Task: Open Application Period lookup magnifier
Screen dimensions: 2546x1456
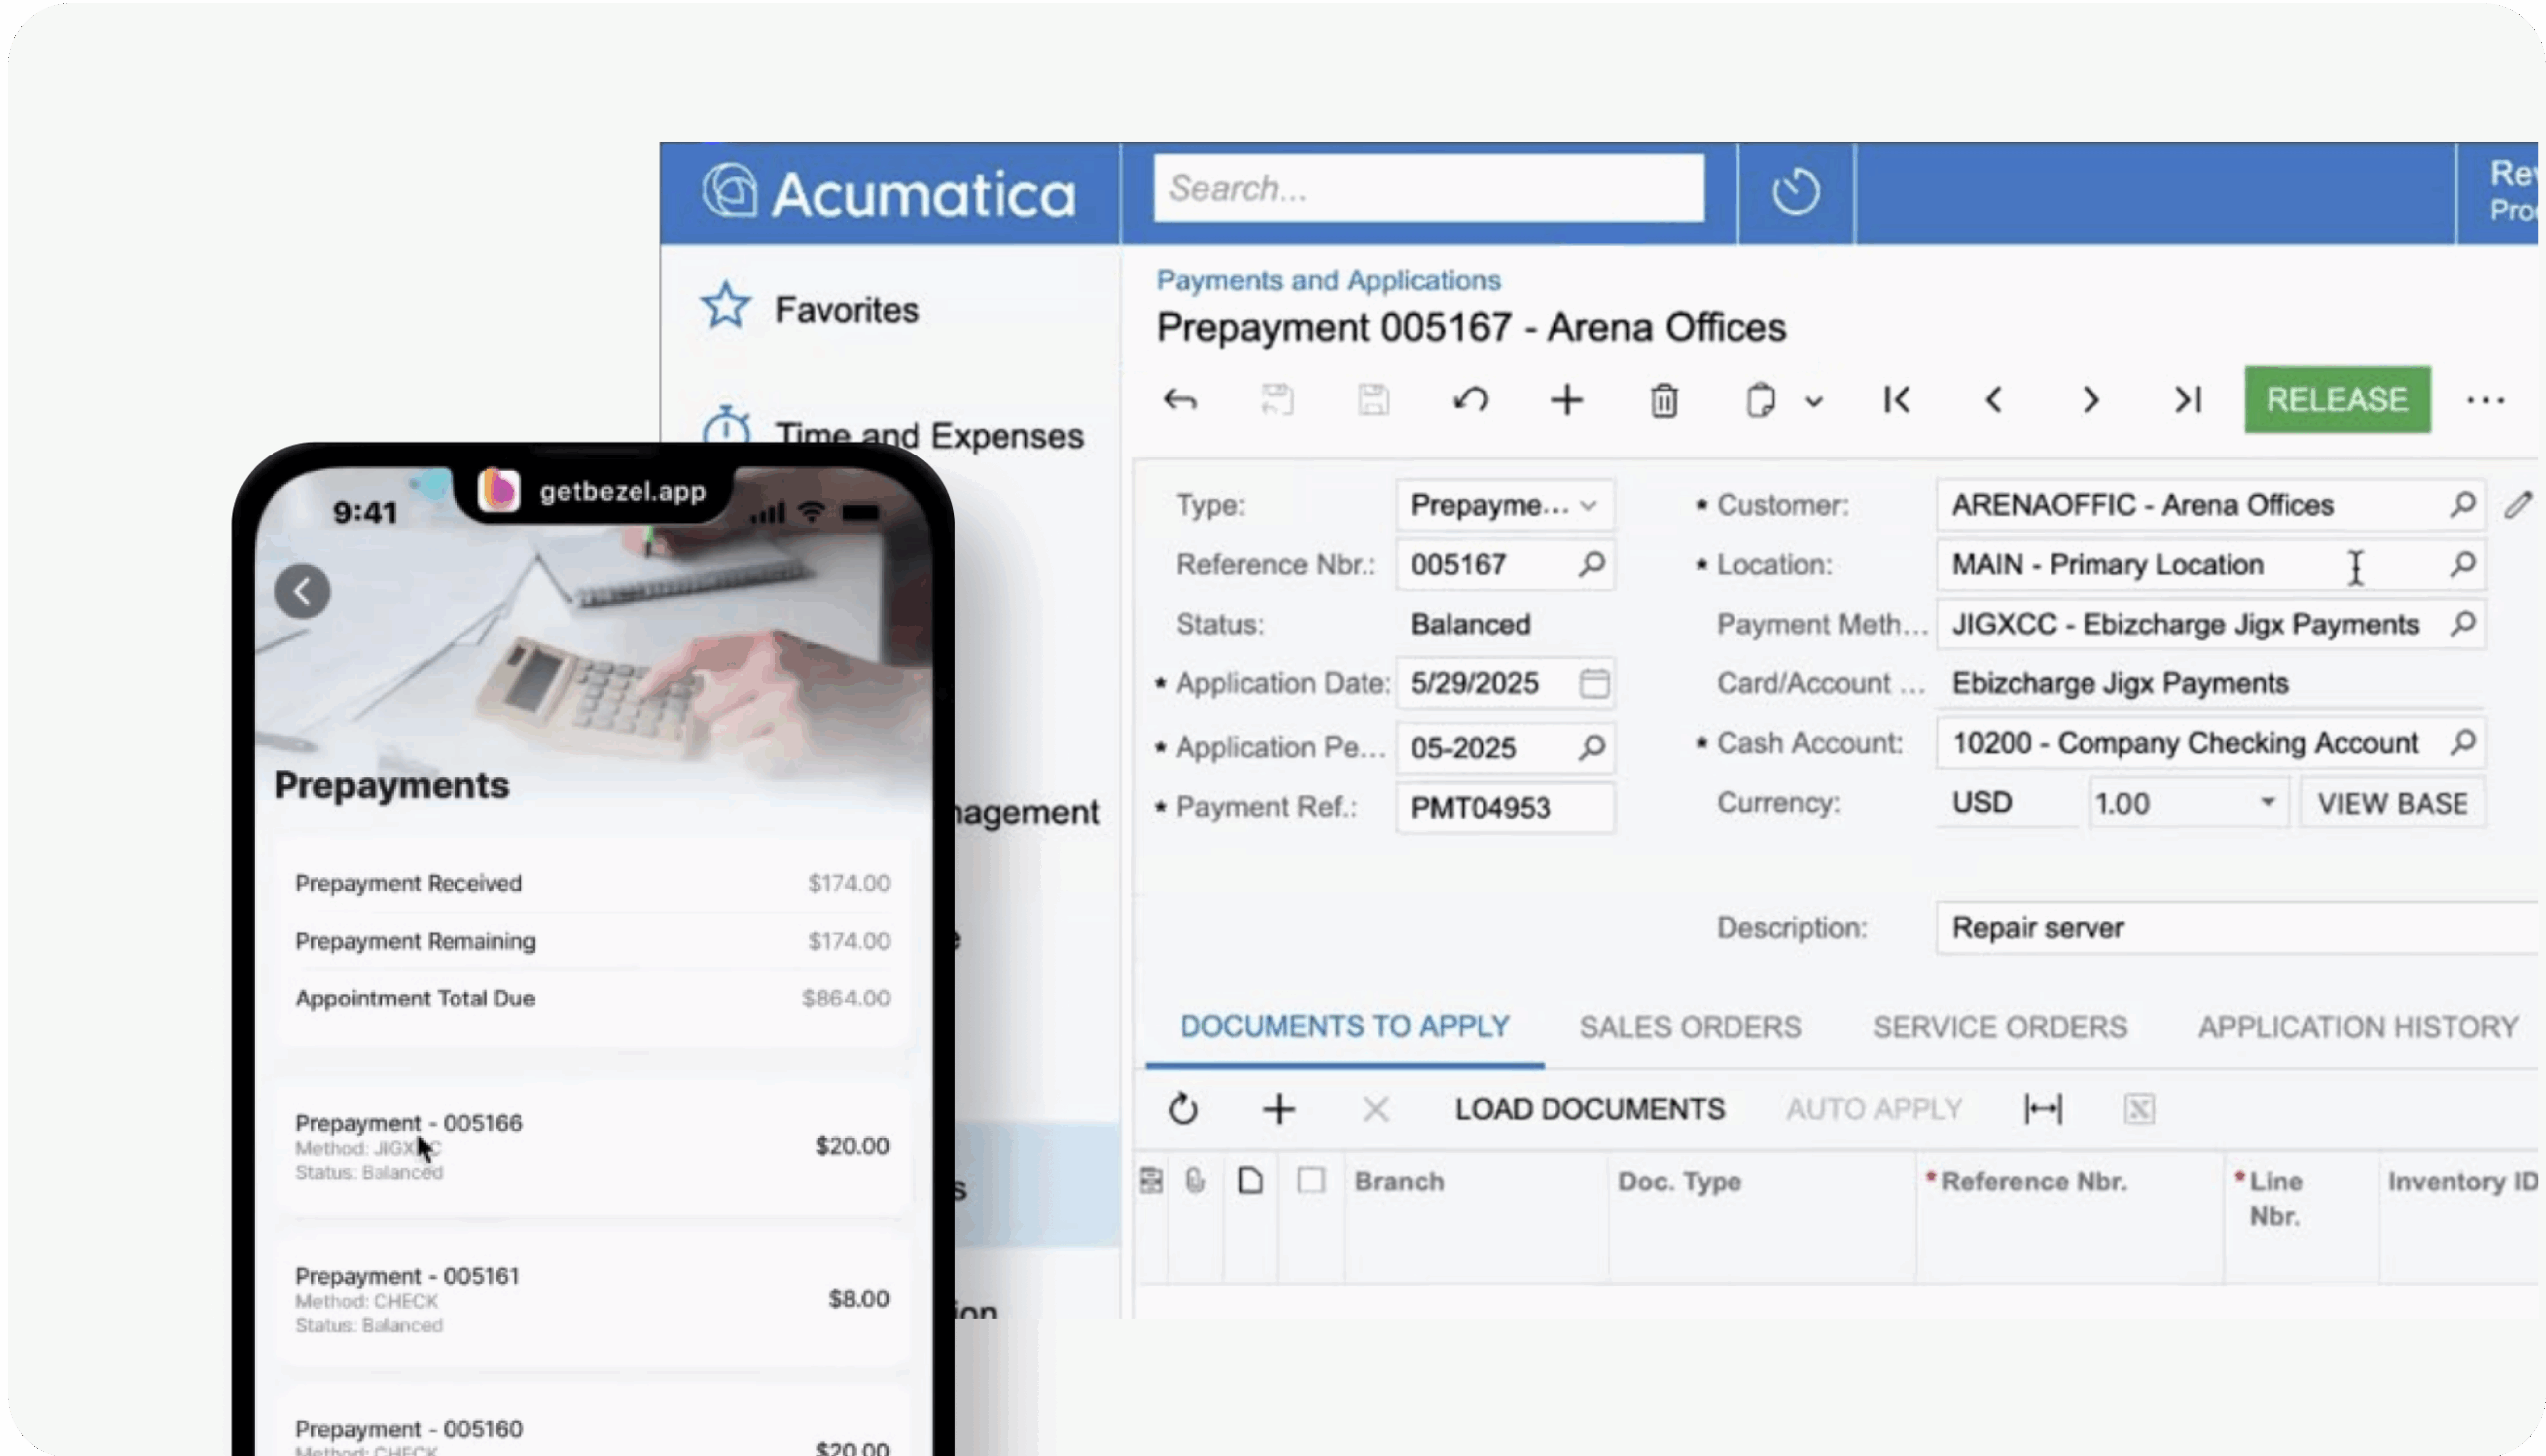Action: pos(1591,747)
